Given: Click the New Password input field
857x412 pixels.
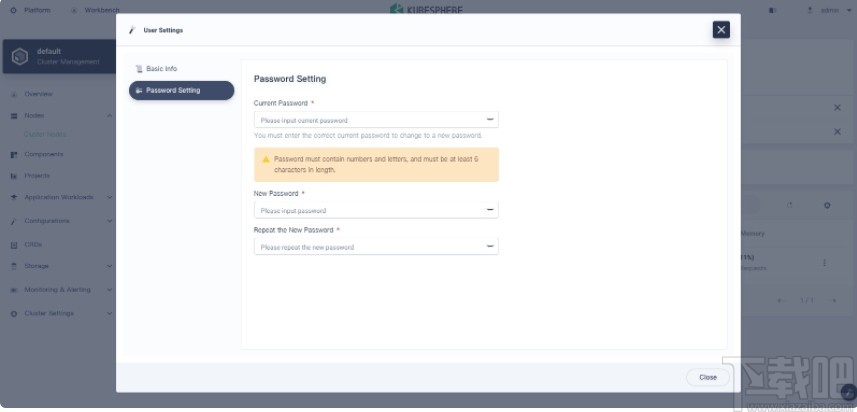Looking at the screenshot, I should click(x=368, y=210).
